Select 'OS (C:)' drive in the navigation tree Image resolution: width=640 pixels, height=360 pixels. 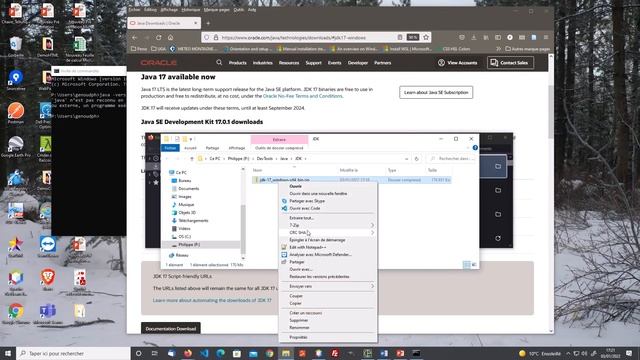tap(184, 236)
